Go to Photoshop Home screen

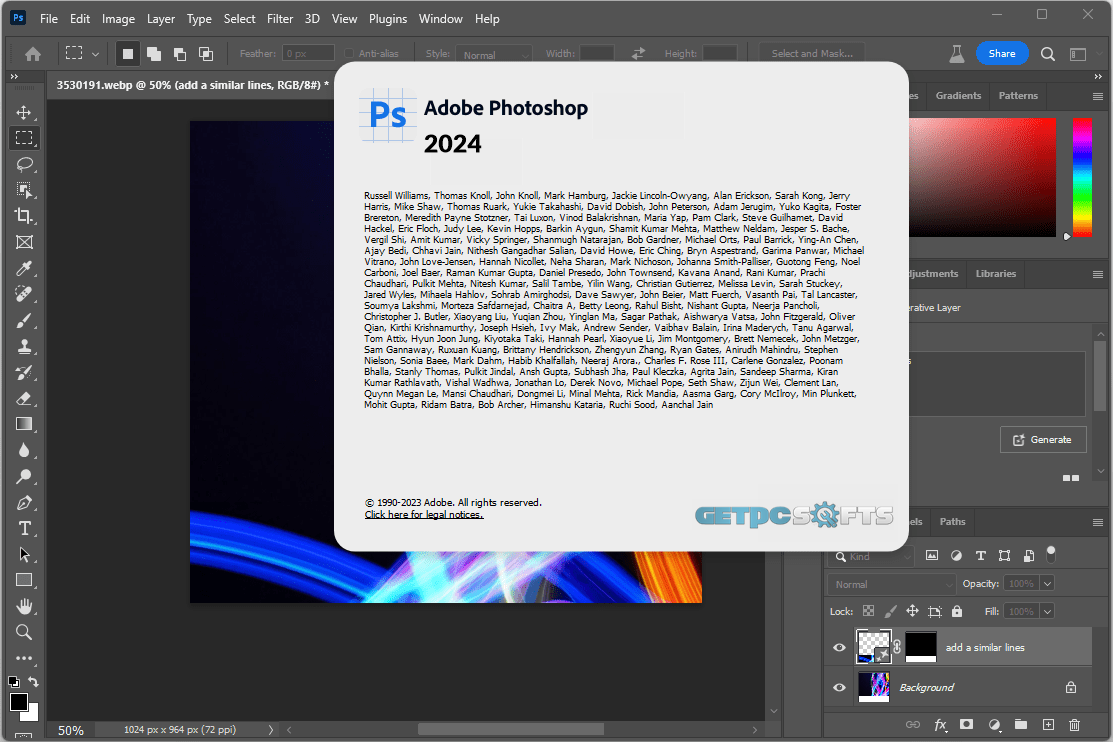[33, 54]
